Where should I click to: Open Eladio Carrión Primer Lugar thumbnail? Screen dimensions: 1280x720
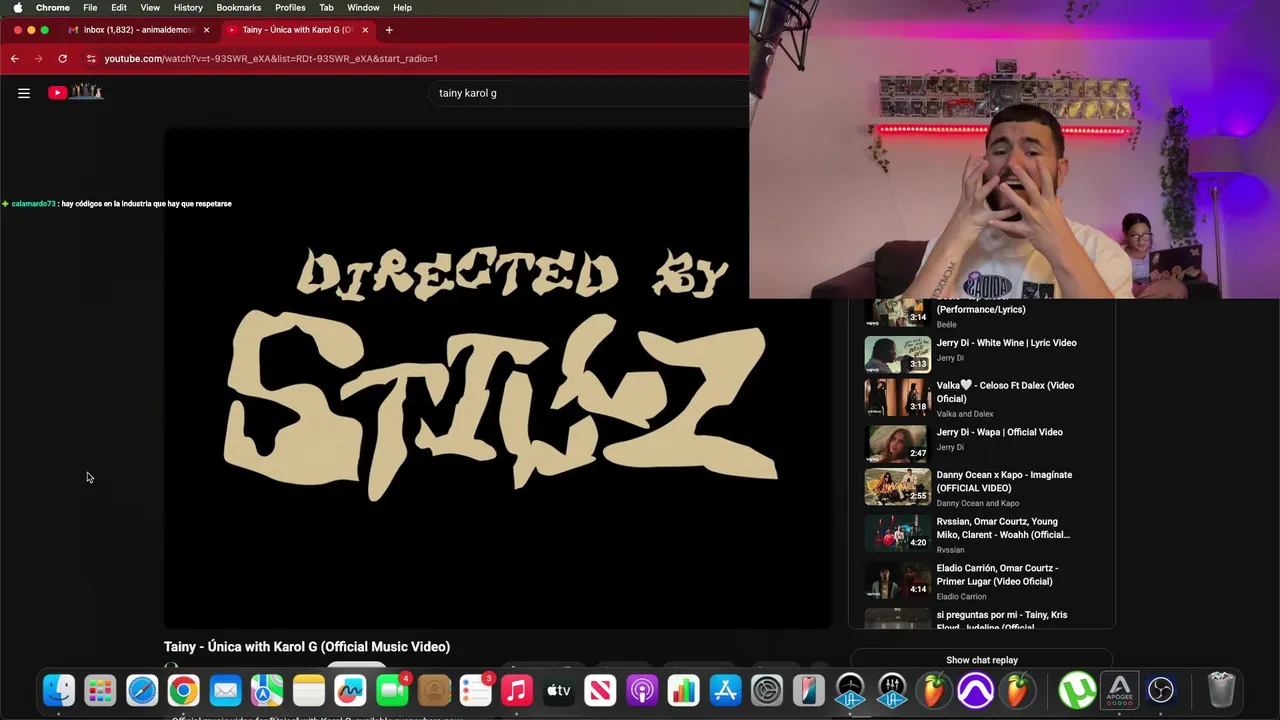click(x=897, y=579)
